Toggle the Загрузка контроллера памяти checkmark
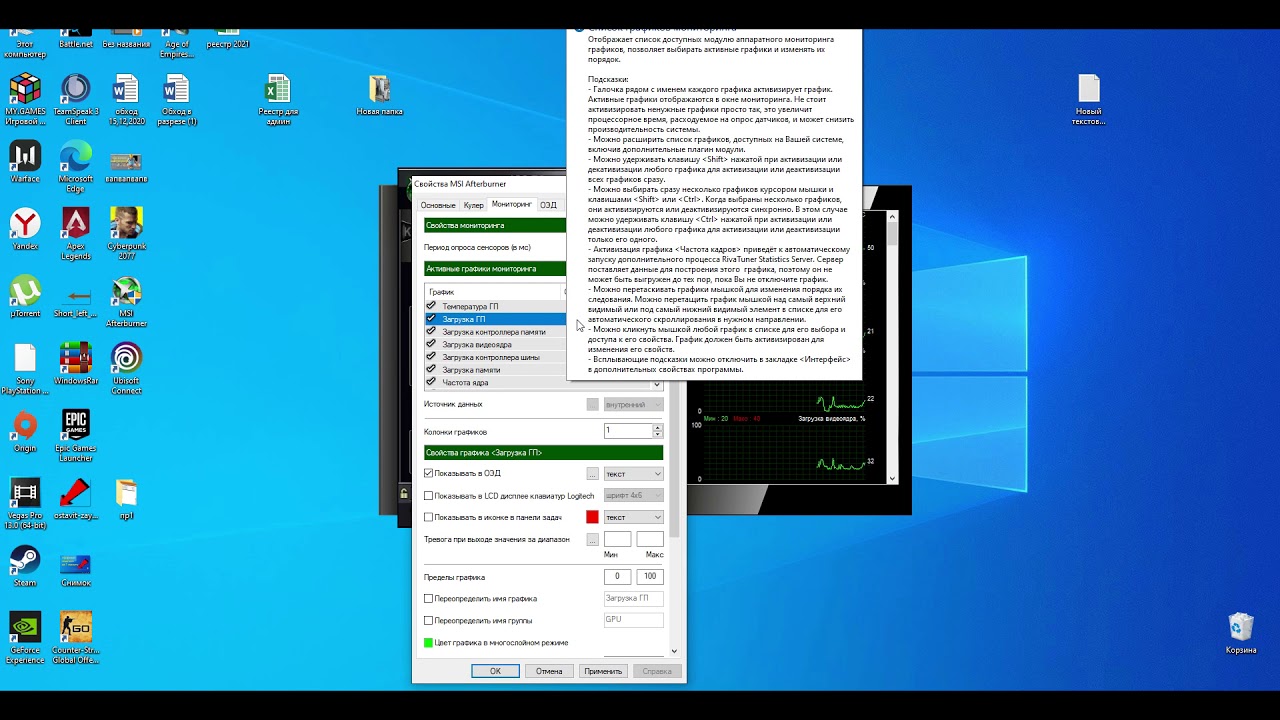This screenshot has width=1280, height=720. click(431, 331)
